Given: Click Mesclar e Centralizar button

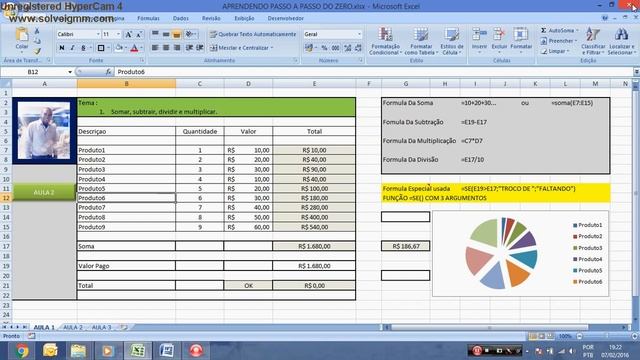Looking at the screenshot, I should tap(241, 48).
